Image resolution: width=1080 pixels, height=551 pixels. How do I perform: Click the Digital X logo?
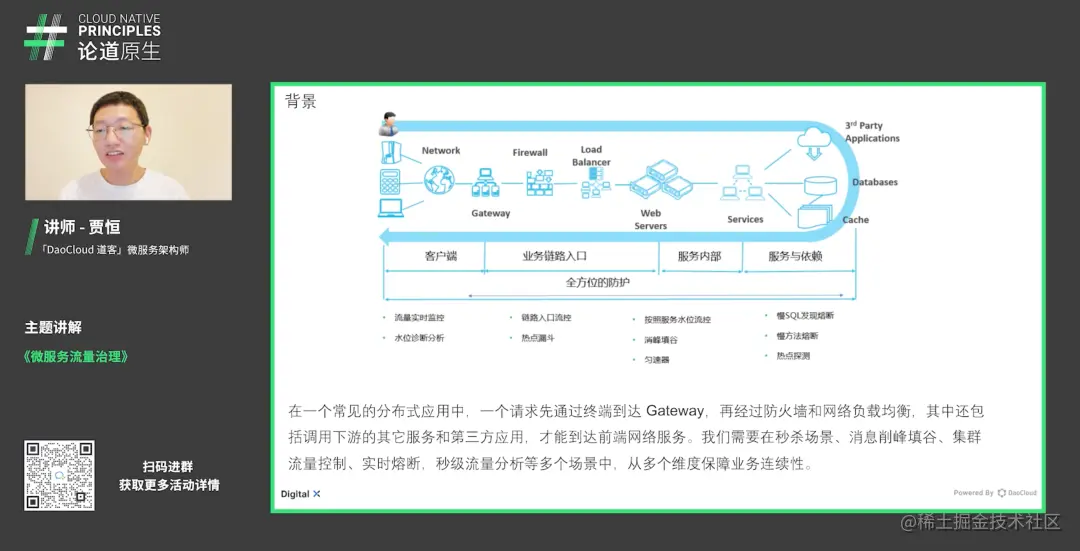click(301, 494)
